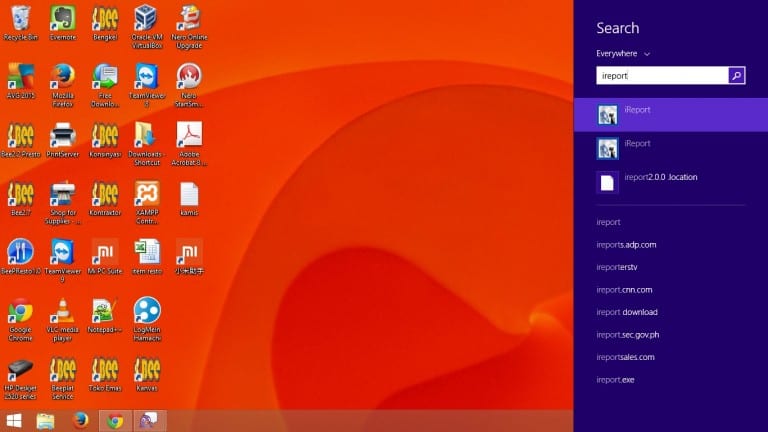768x432 pixels.
Task: Select the Mi PC Suite icon
Action: click(x=105, y=257)
